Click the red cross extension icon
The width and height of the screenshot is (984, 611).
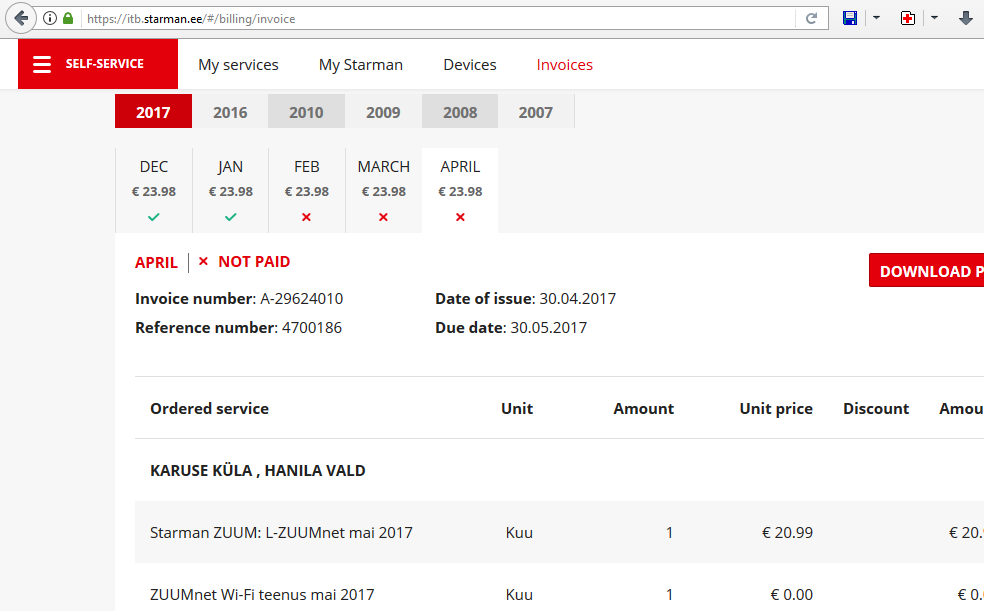tap(908, 18)
